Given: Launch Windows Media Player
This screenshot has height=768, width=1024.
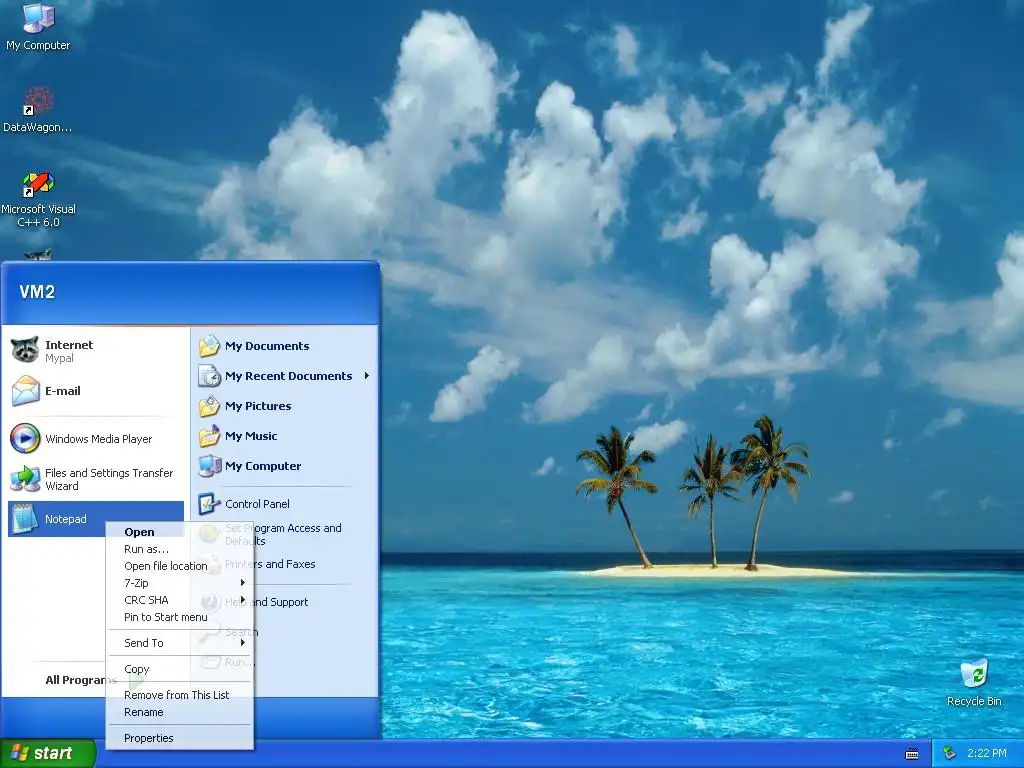Looking at the screenshot, I should 96,439.
